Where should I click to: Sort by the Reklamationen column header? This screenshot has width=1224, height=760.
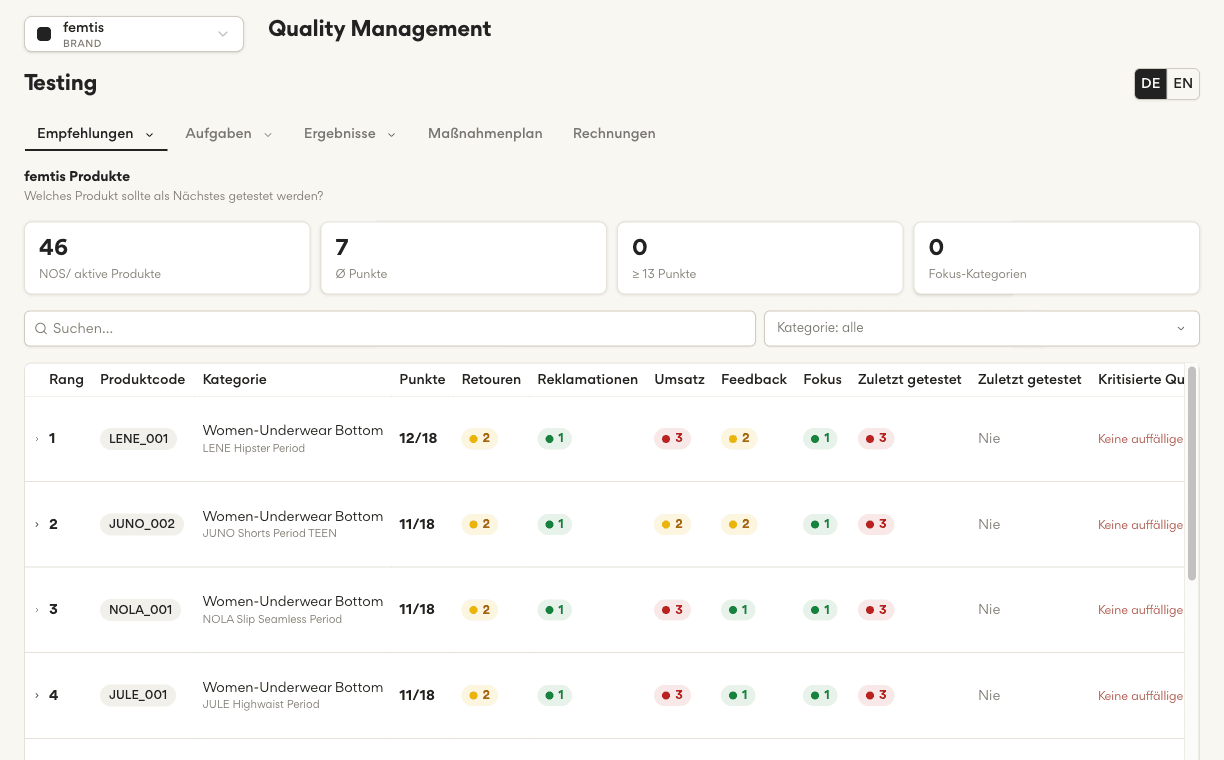pyautogui.click(x=588, y=379)
